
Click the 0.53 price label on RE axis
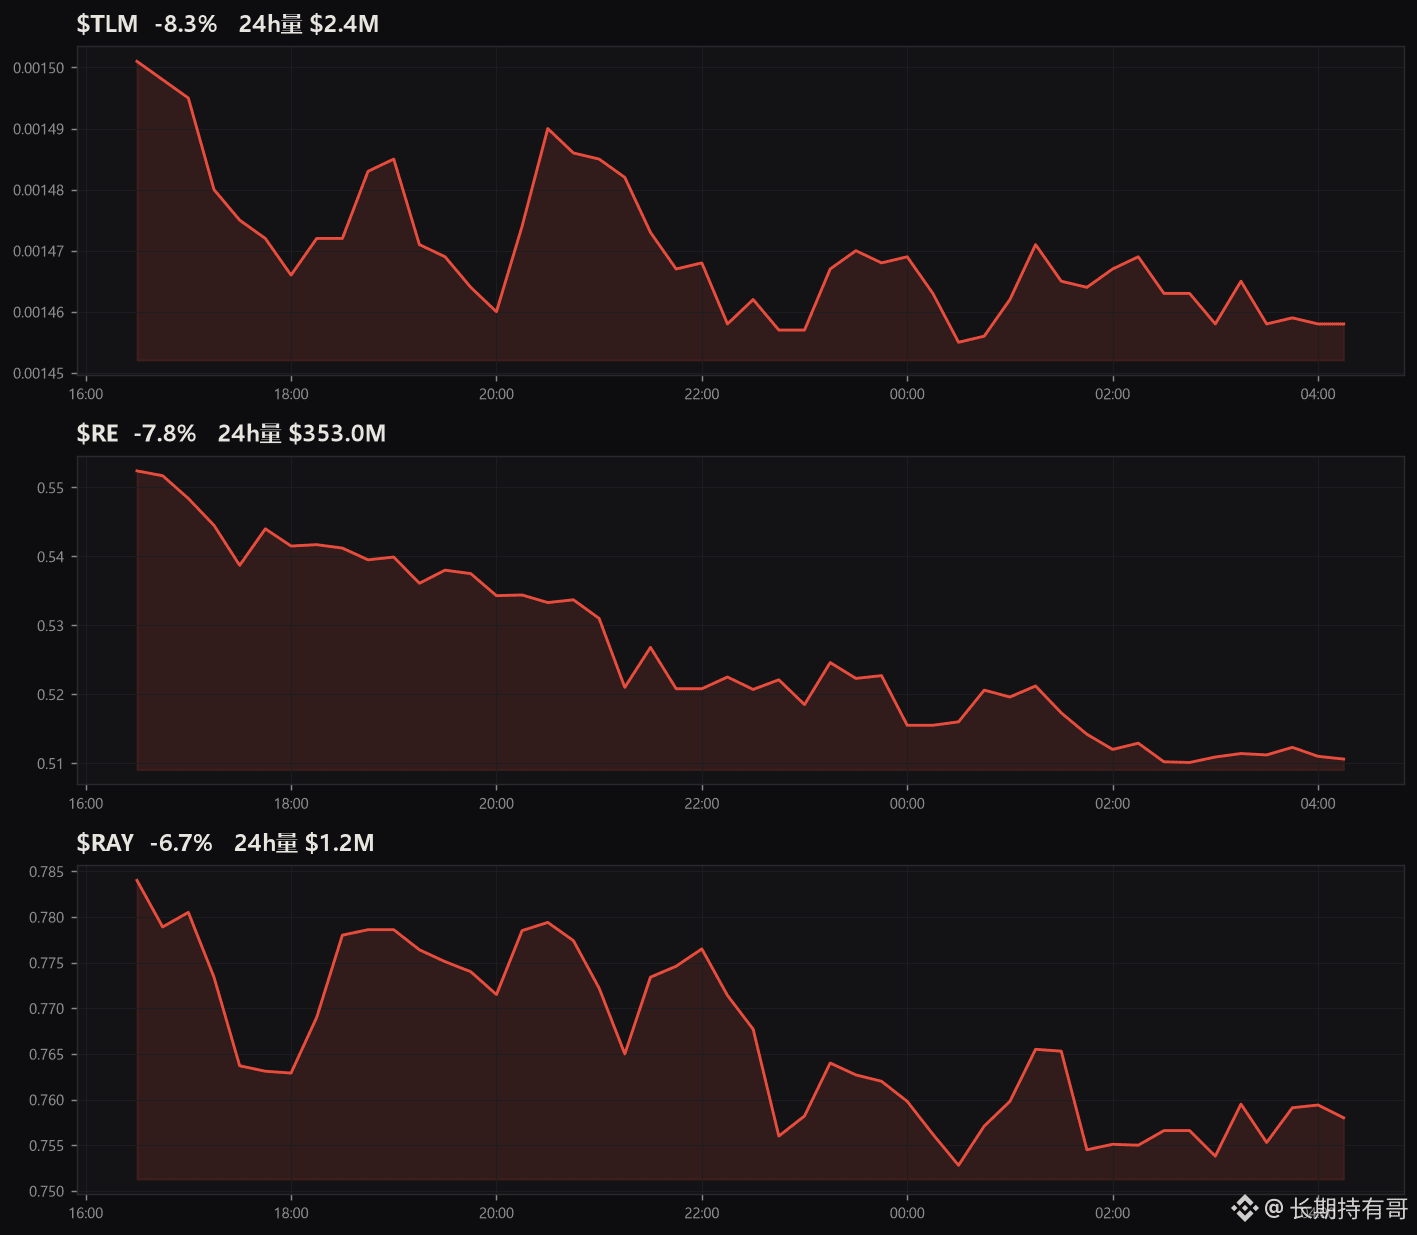50,626
